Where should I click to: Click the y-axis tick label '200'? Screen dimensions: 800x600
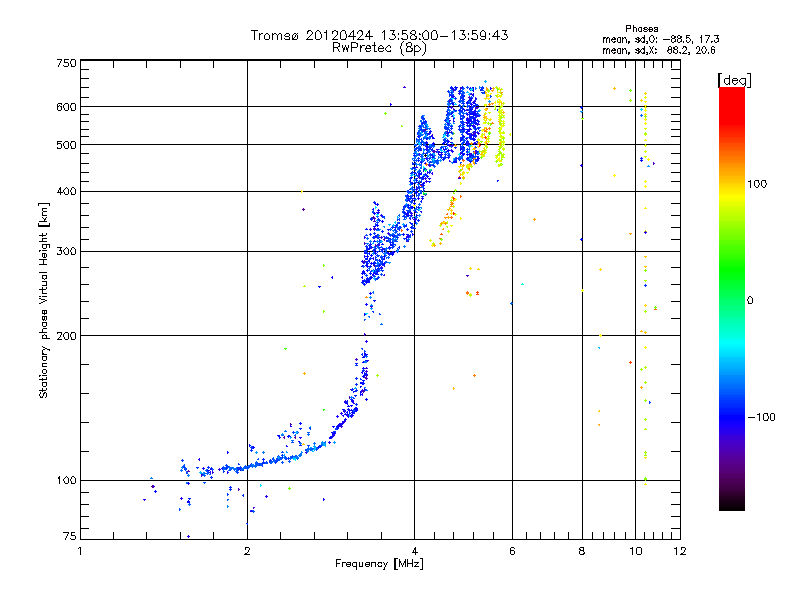(x=66, y=336)
